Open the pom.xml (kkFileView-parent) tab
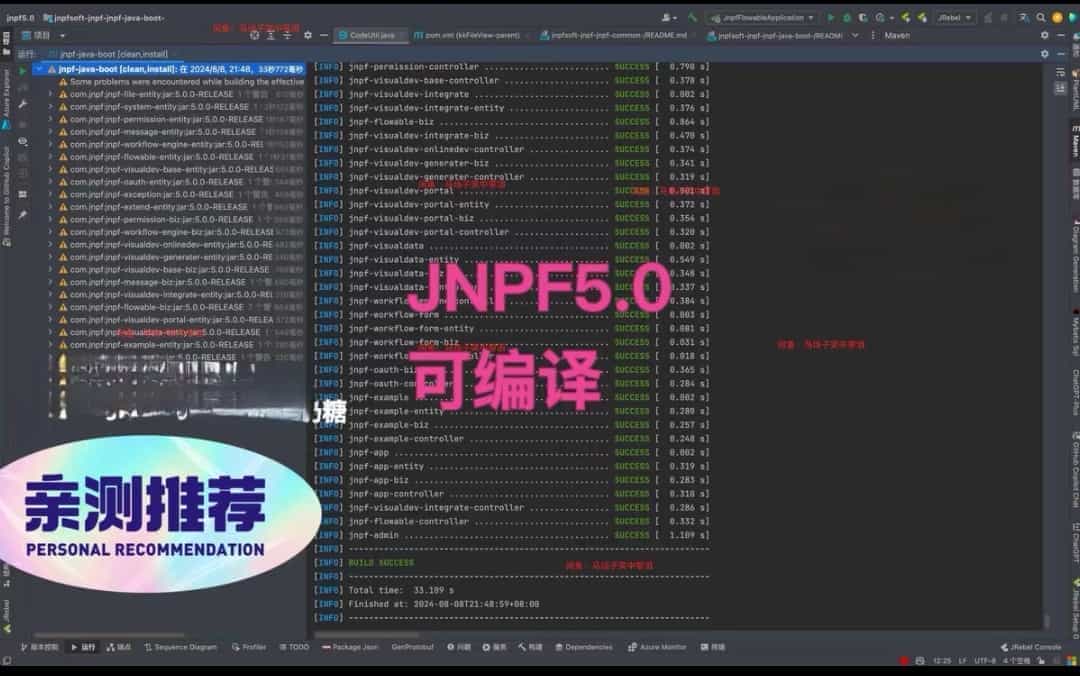The height and width of the screenshot is (676, 1080). point(467,35)
